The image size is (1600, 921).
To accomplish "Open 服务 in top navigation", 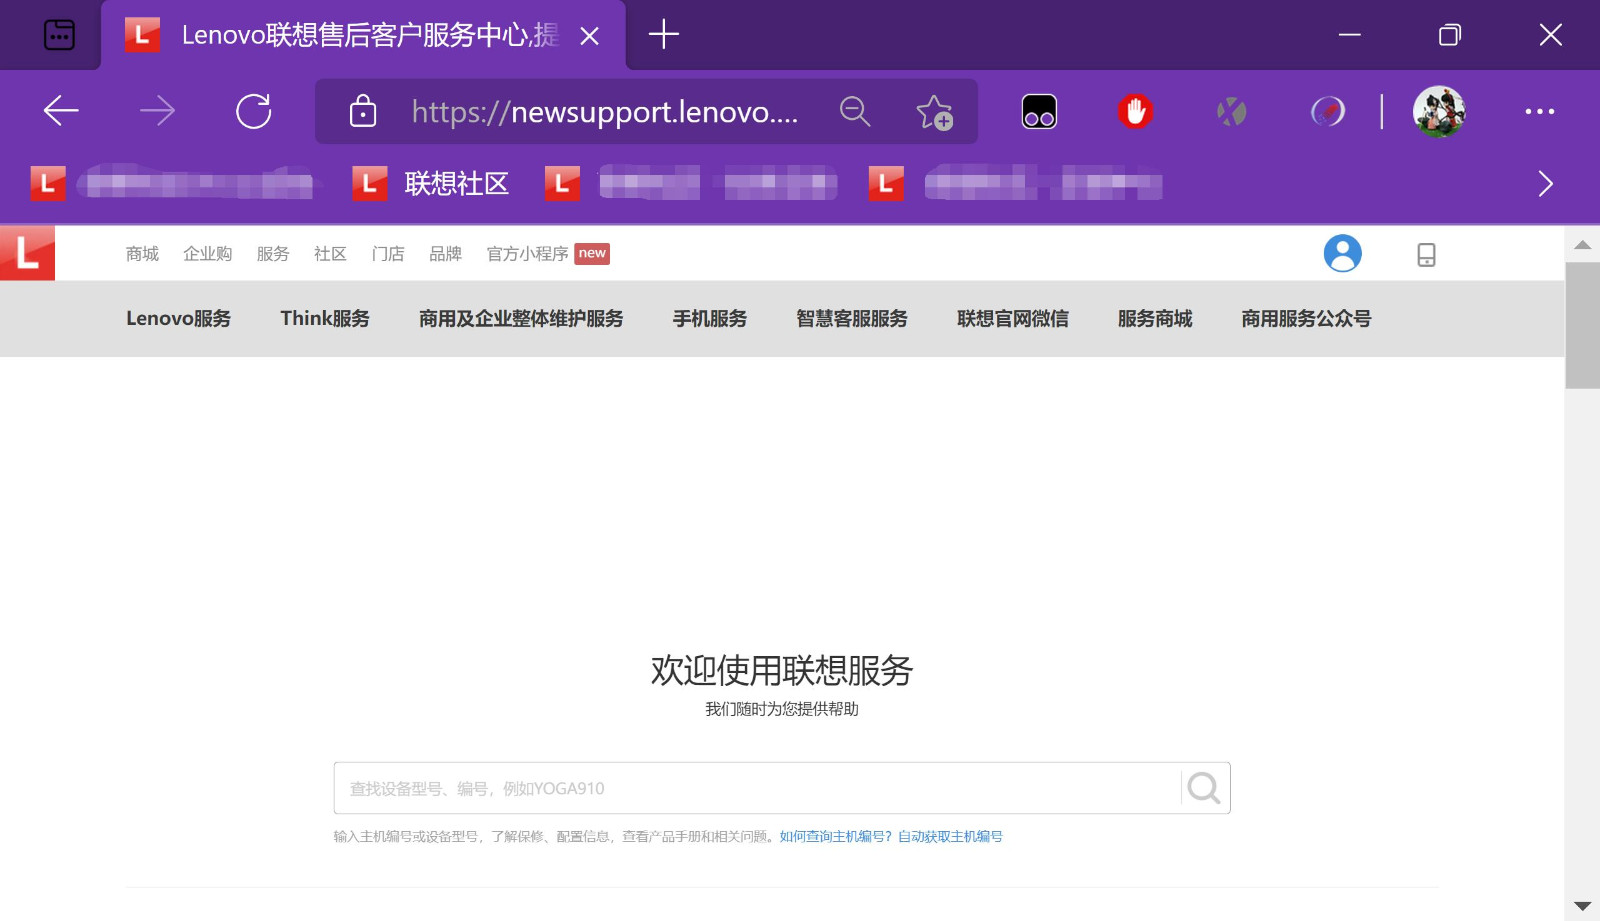I will 273,254.
